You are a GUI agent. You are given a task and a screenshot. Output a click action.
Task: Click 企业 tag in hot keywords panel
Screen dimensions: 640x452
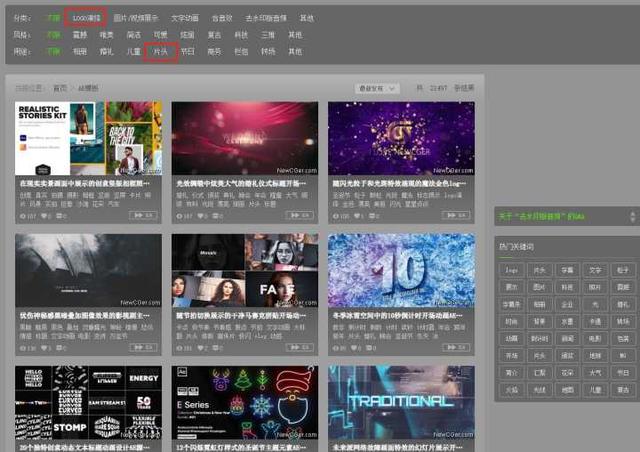pyautogui.click(x=567, y=305)
